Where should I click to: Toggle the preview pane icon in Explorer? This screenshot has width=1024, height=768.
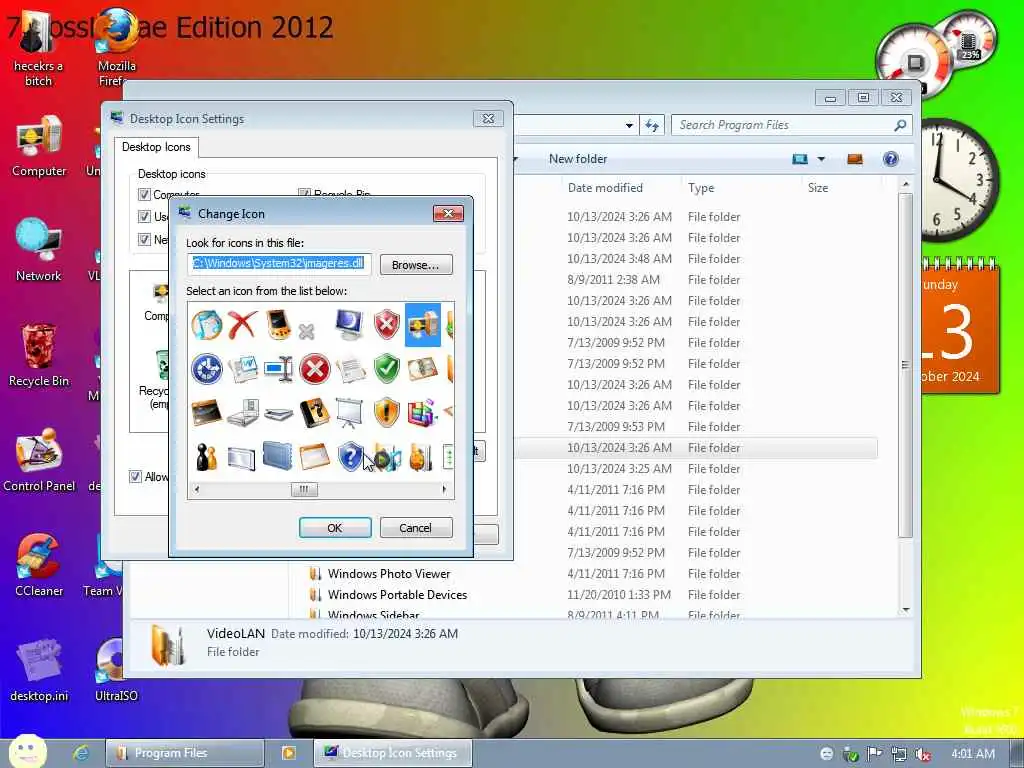click(x=855, y=159)
